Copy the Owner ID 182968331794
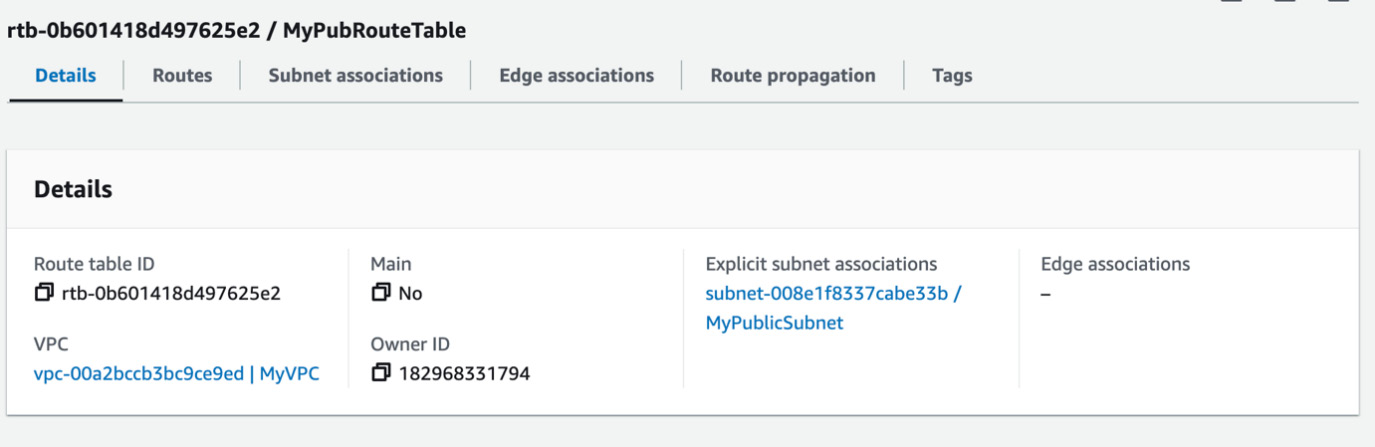Screen dimensions: 1375x447 [379, 374]
